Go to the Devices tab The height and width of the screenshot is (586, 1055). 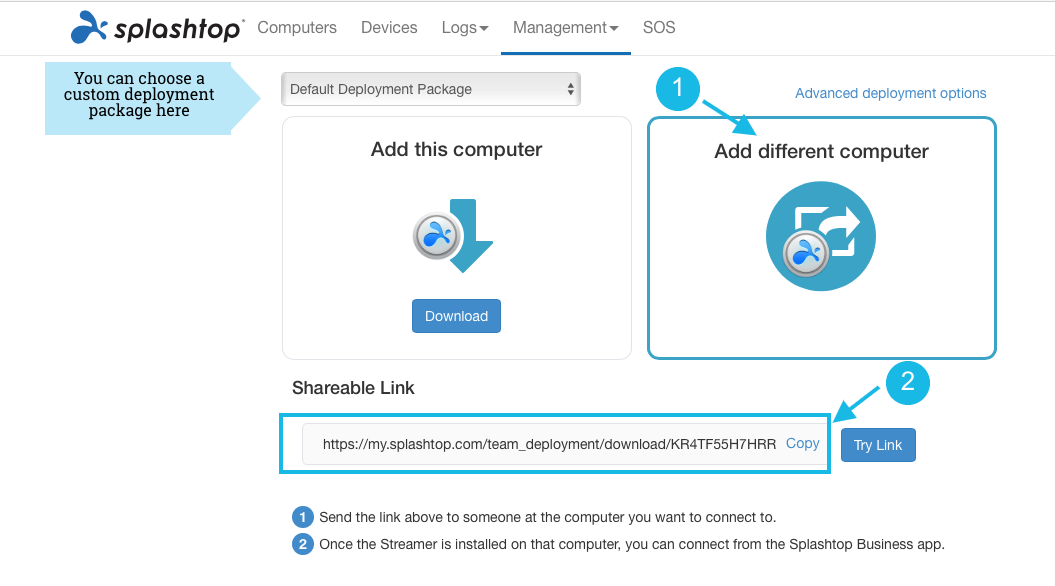389,28
